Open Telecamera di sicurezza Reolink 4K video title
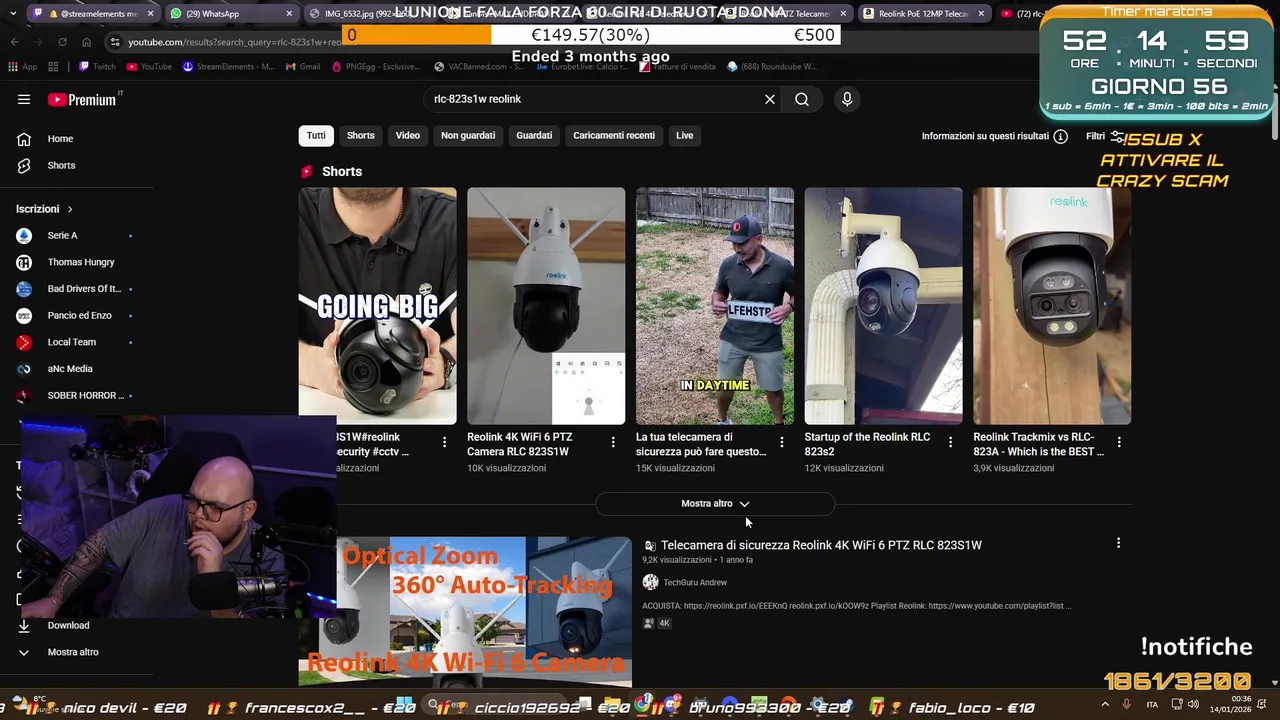The image size is (1280, 720). [821, 545]
